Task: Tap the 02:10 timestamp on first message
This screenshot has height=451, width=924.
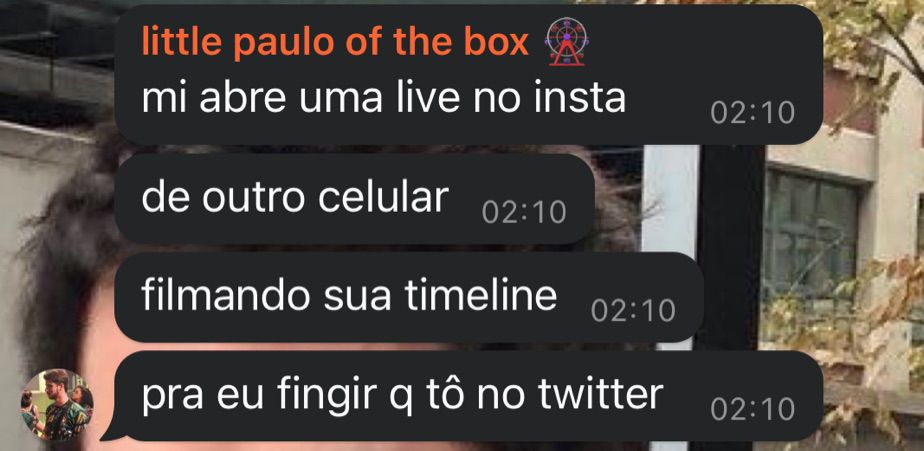Action: point(753,113)
